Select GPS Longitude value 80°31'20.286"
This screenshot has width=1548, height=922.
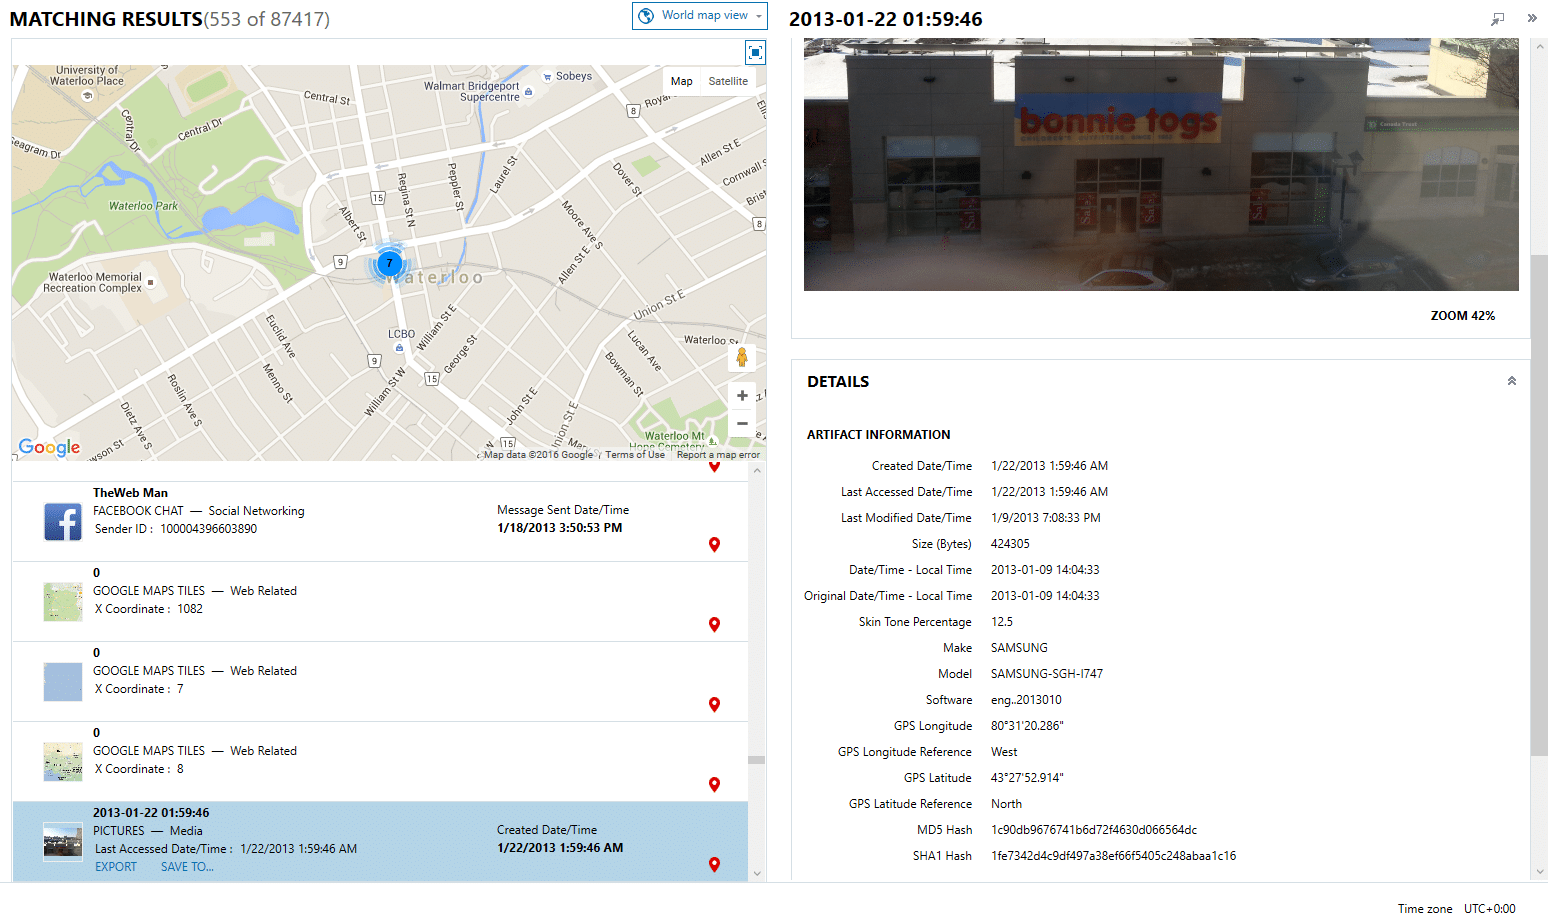pyautogui.click(x=1027, y=726)
